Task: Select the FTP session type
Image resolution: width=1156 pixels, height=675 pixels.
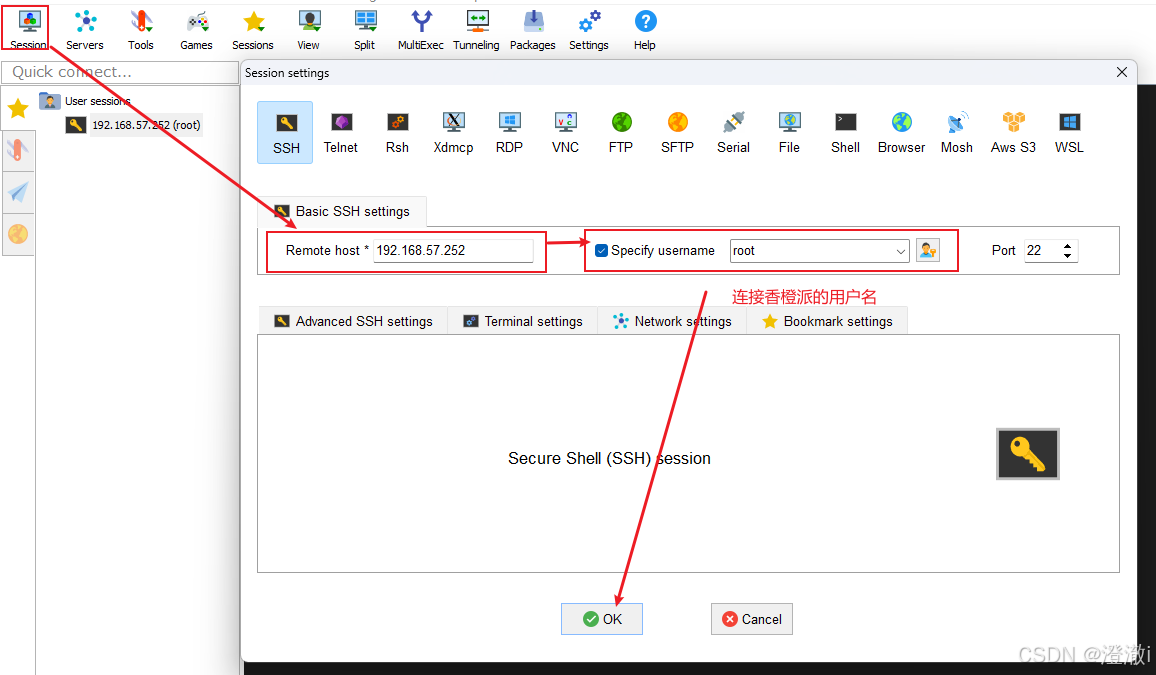Action: (x=621, y=133)
